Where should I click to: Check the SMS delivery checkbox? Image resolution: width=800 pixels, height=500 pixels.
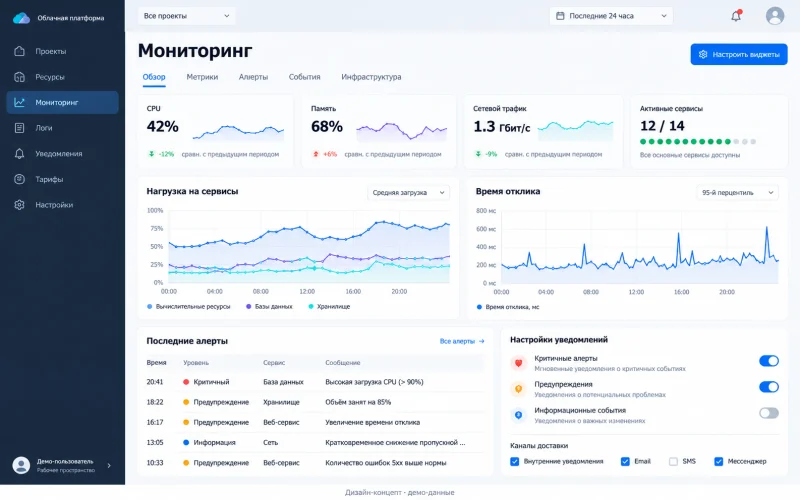coord(673,461)
